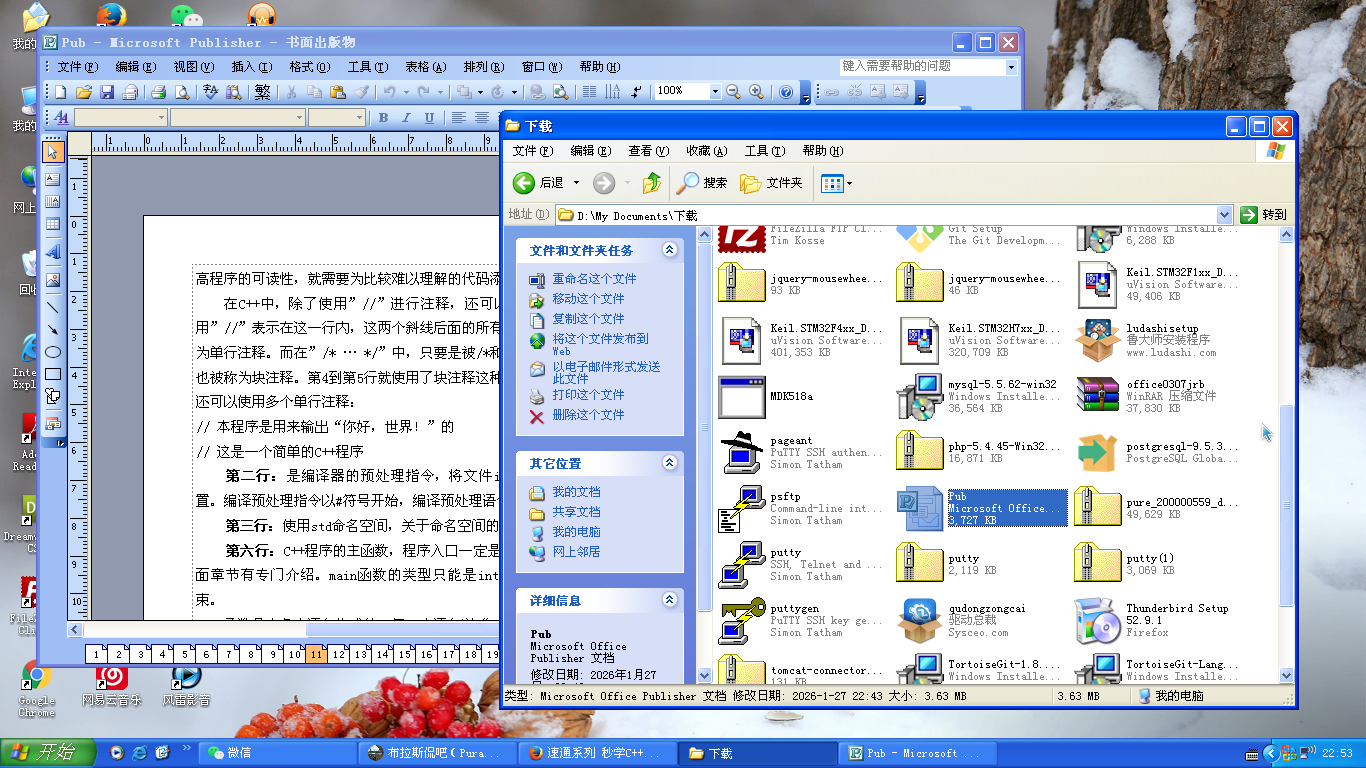Screen dimensions: 1366x768
Task: Select the Oval drawing tool
Action: 53,352
